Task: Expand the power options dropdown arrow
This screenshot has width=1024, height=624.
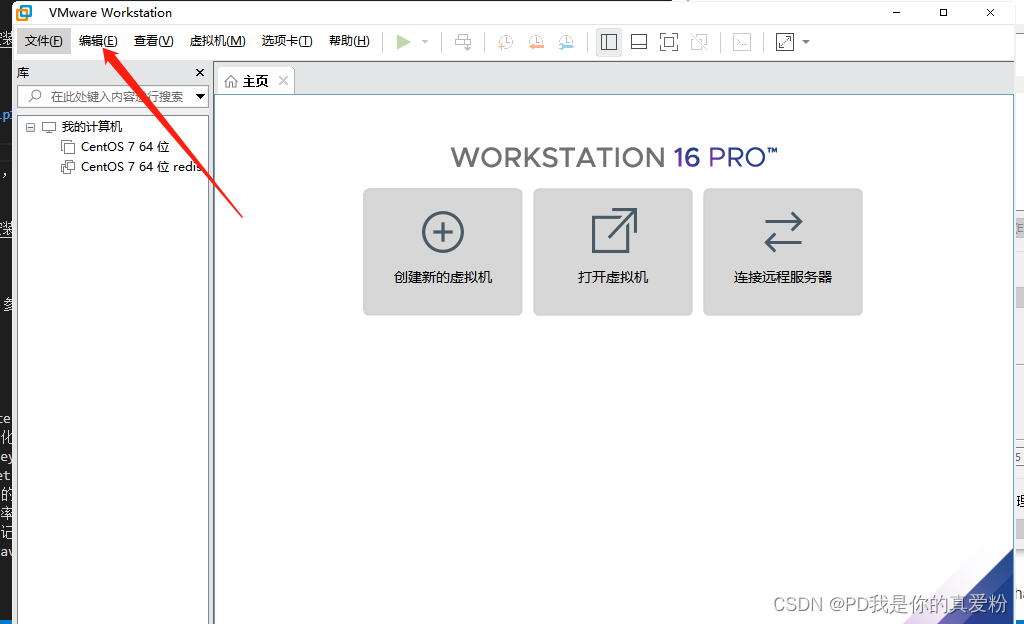Action: point(425,42)
